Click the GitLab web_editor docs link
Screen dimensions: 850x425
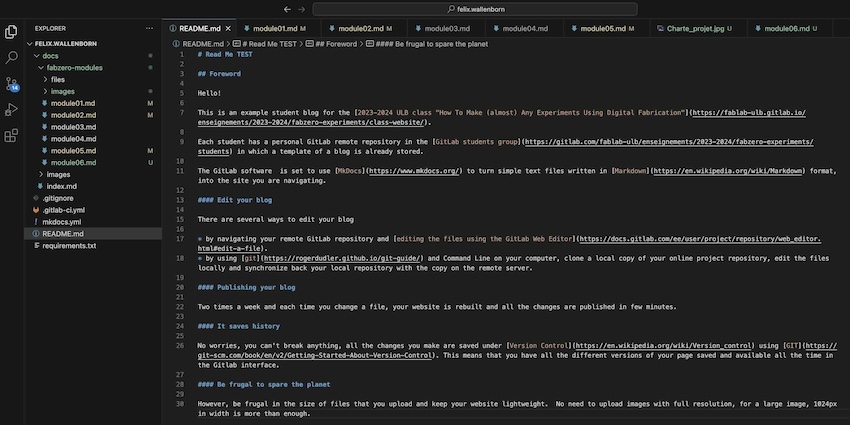(x=700, y=239)
